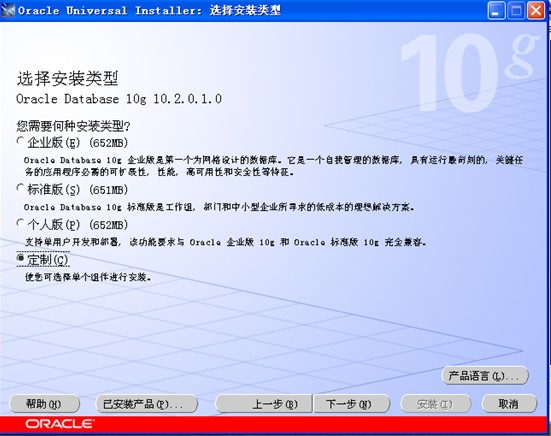The height and width of the screenshot is (436, 551).
Task: Select the 定制(C) custom install option
Action: tap(20, 258)
